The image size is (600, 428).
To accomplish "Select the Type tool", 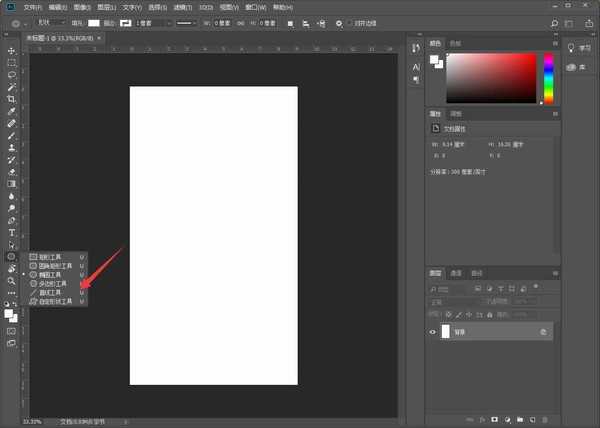I will point(12,232).
